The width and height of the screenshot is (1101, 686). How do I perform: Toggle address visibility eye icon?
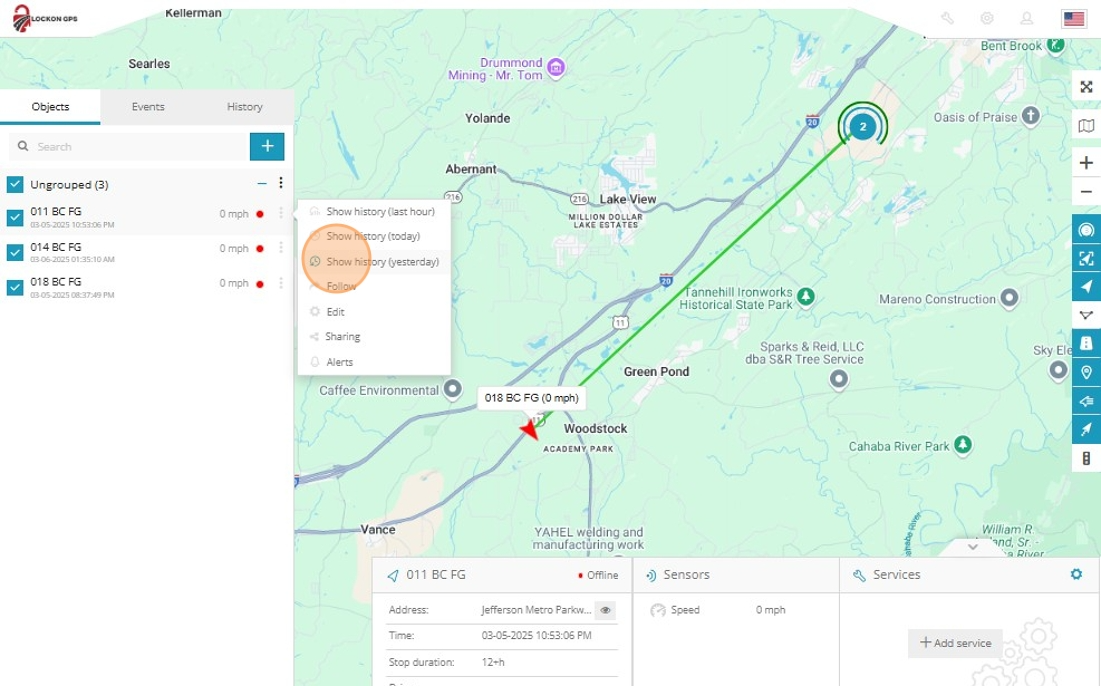[605, 610]
